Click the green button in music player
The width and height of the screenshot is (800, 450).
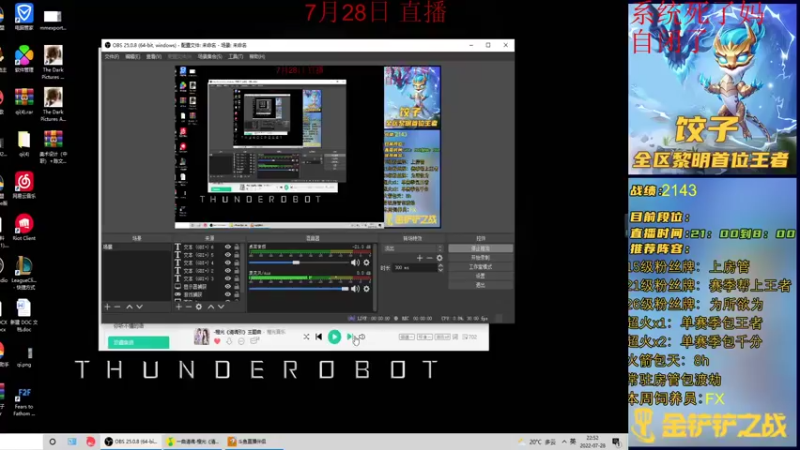click(x=138, y=342)
